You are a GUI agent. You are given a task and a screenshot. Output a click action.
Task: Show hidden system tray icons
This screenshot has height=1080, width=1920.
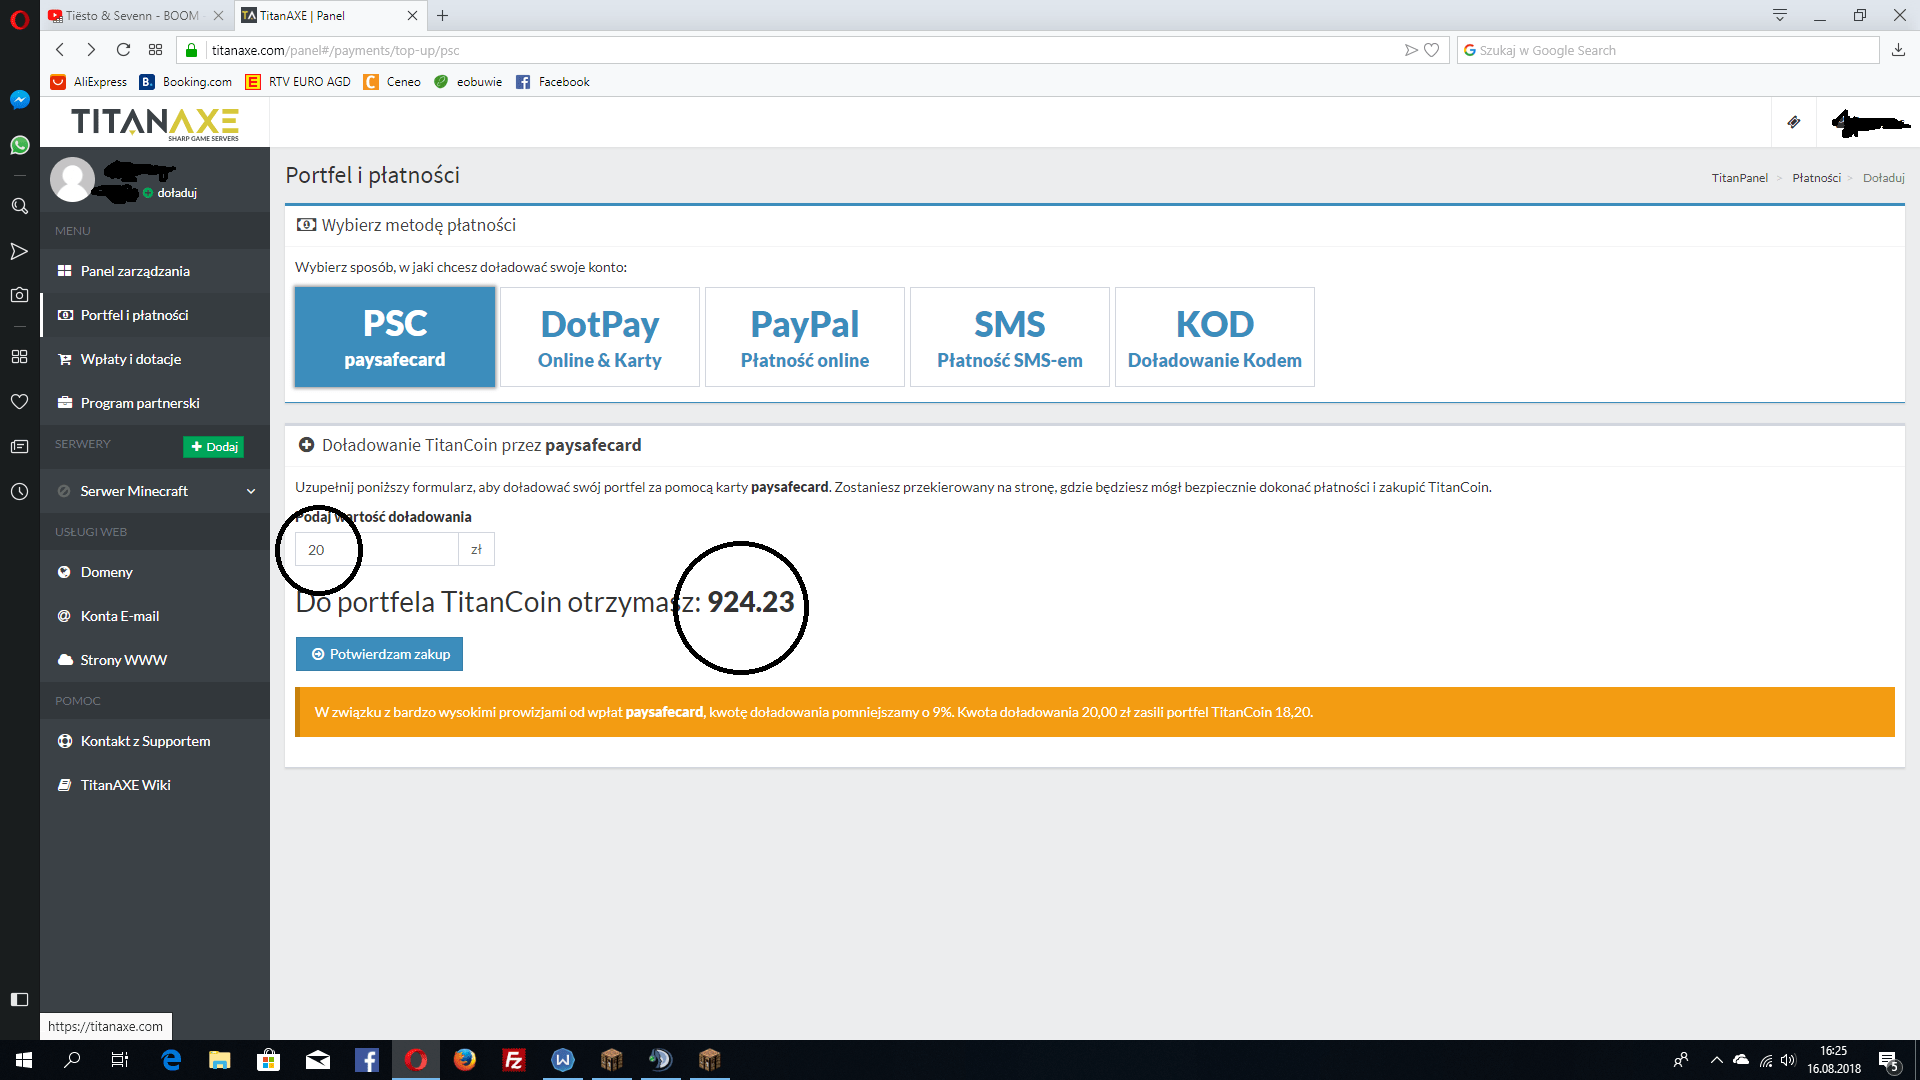(1716, 1060)
